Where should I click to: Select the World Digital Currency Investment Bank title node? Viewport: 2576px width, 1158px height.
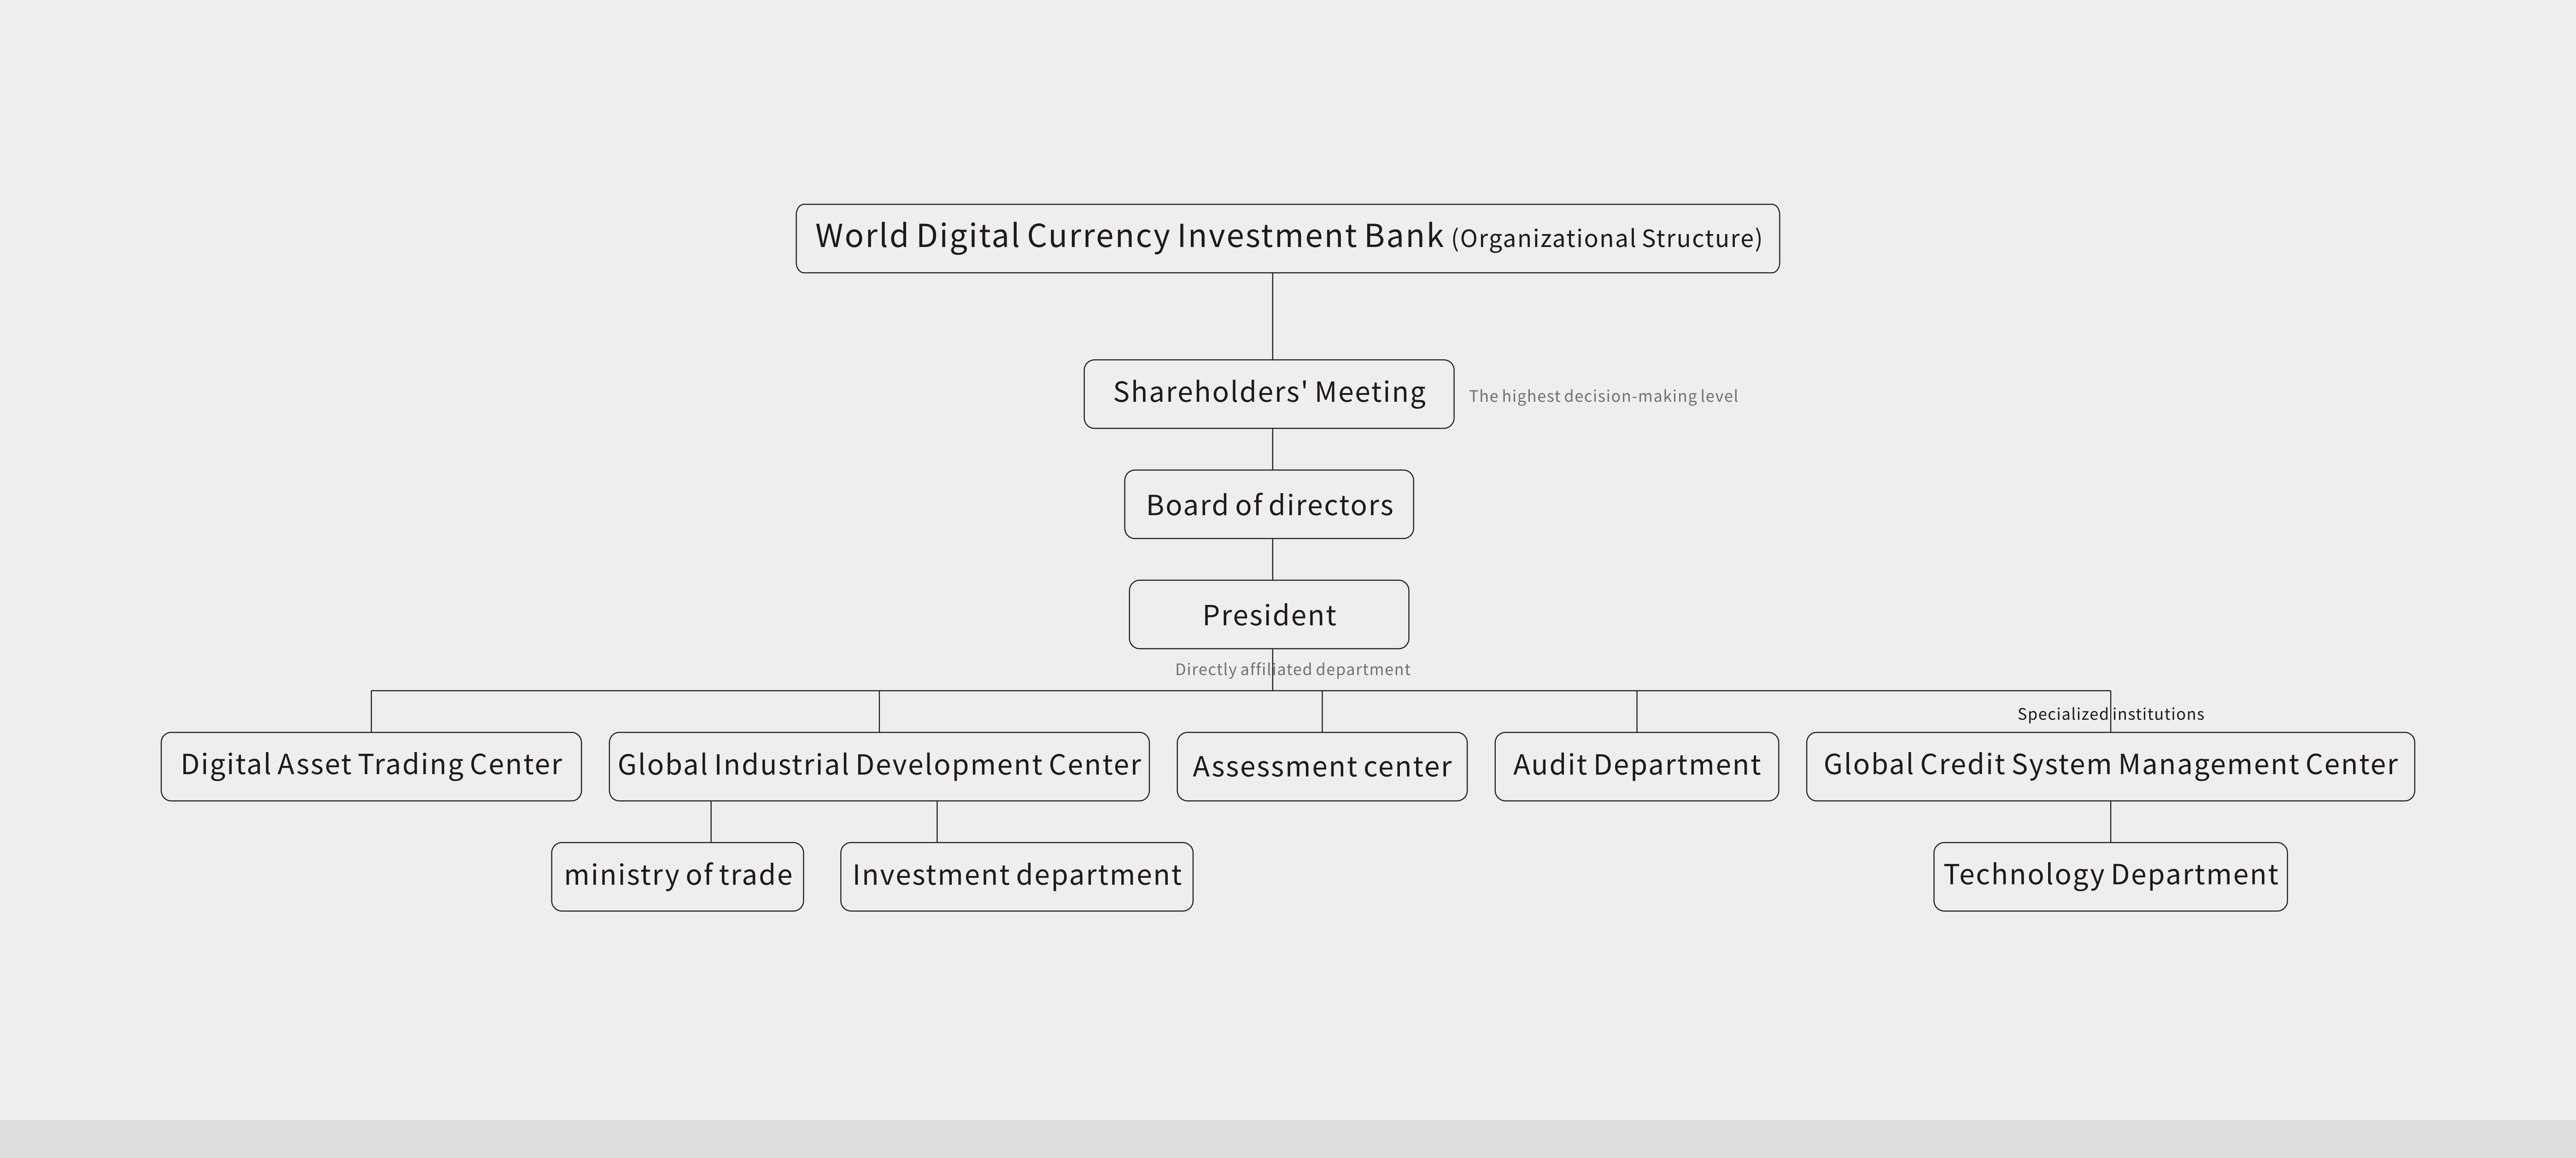(x=1287, y=238)
